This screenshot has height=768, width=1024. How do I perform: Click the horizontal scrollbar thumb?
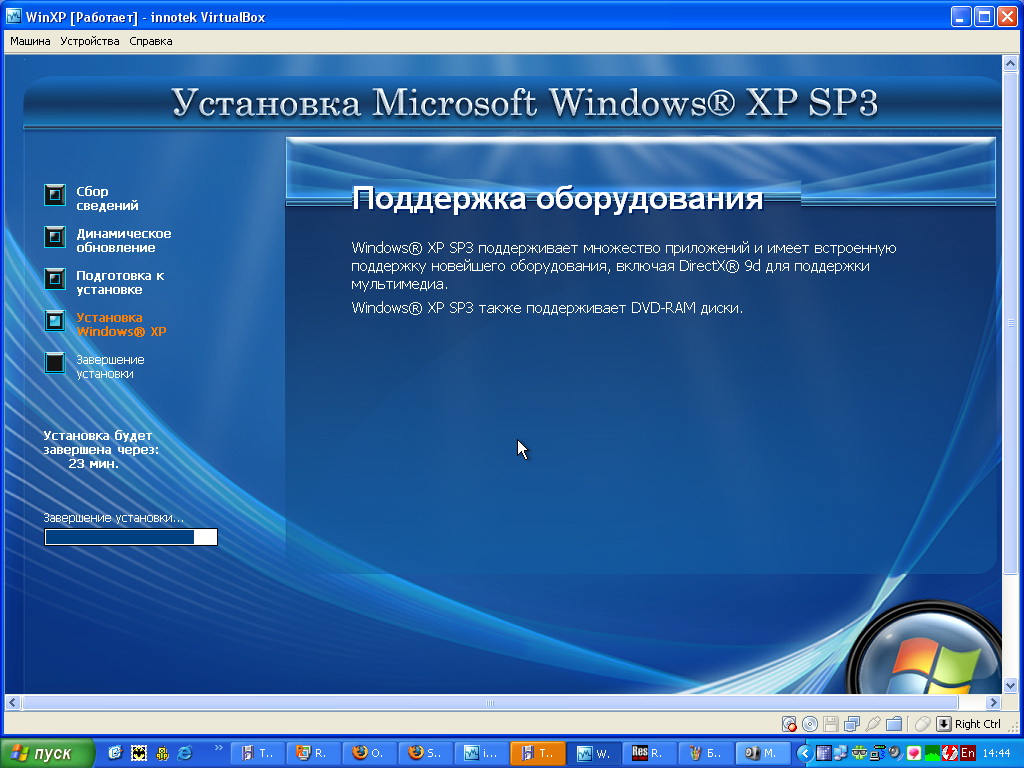[490, 703]
